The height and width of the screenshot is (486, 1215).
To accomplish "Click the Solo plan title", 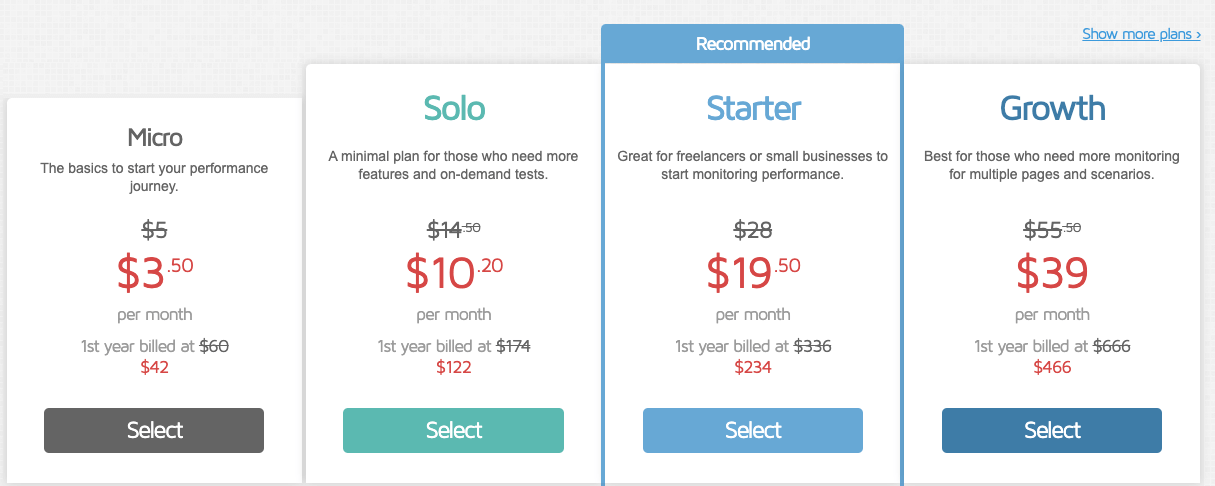I will point(454,108).
